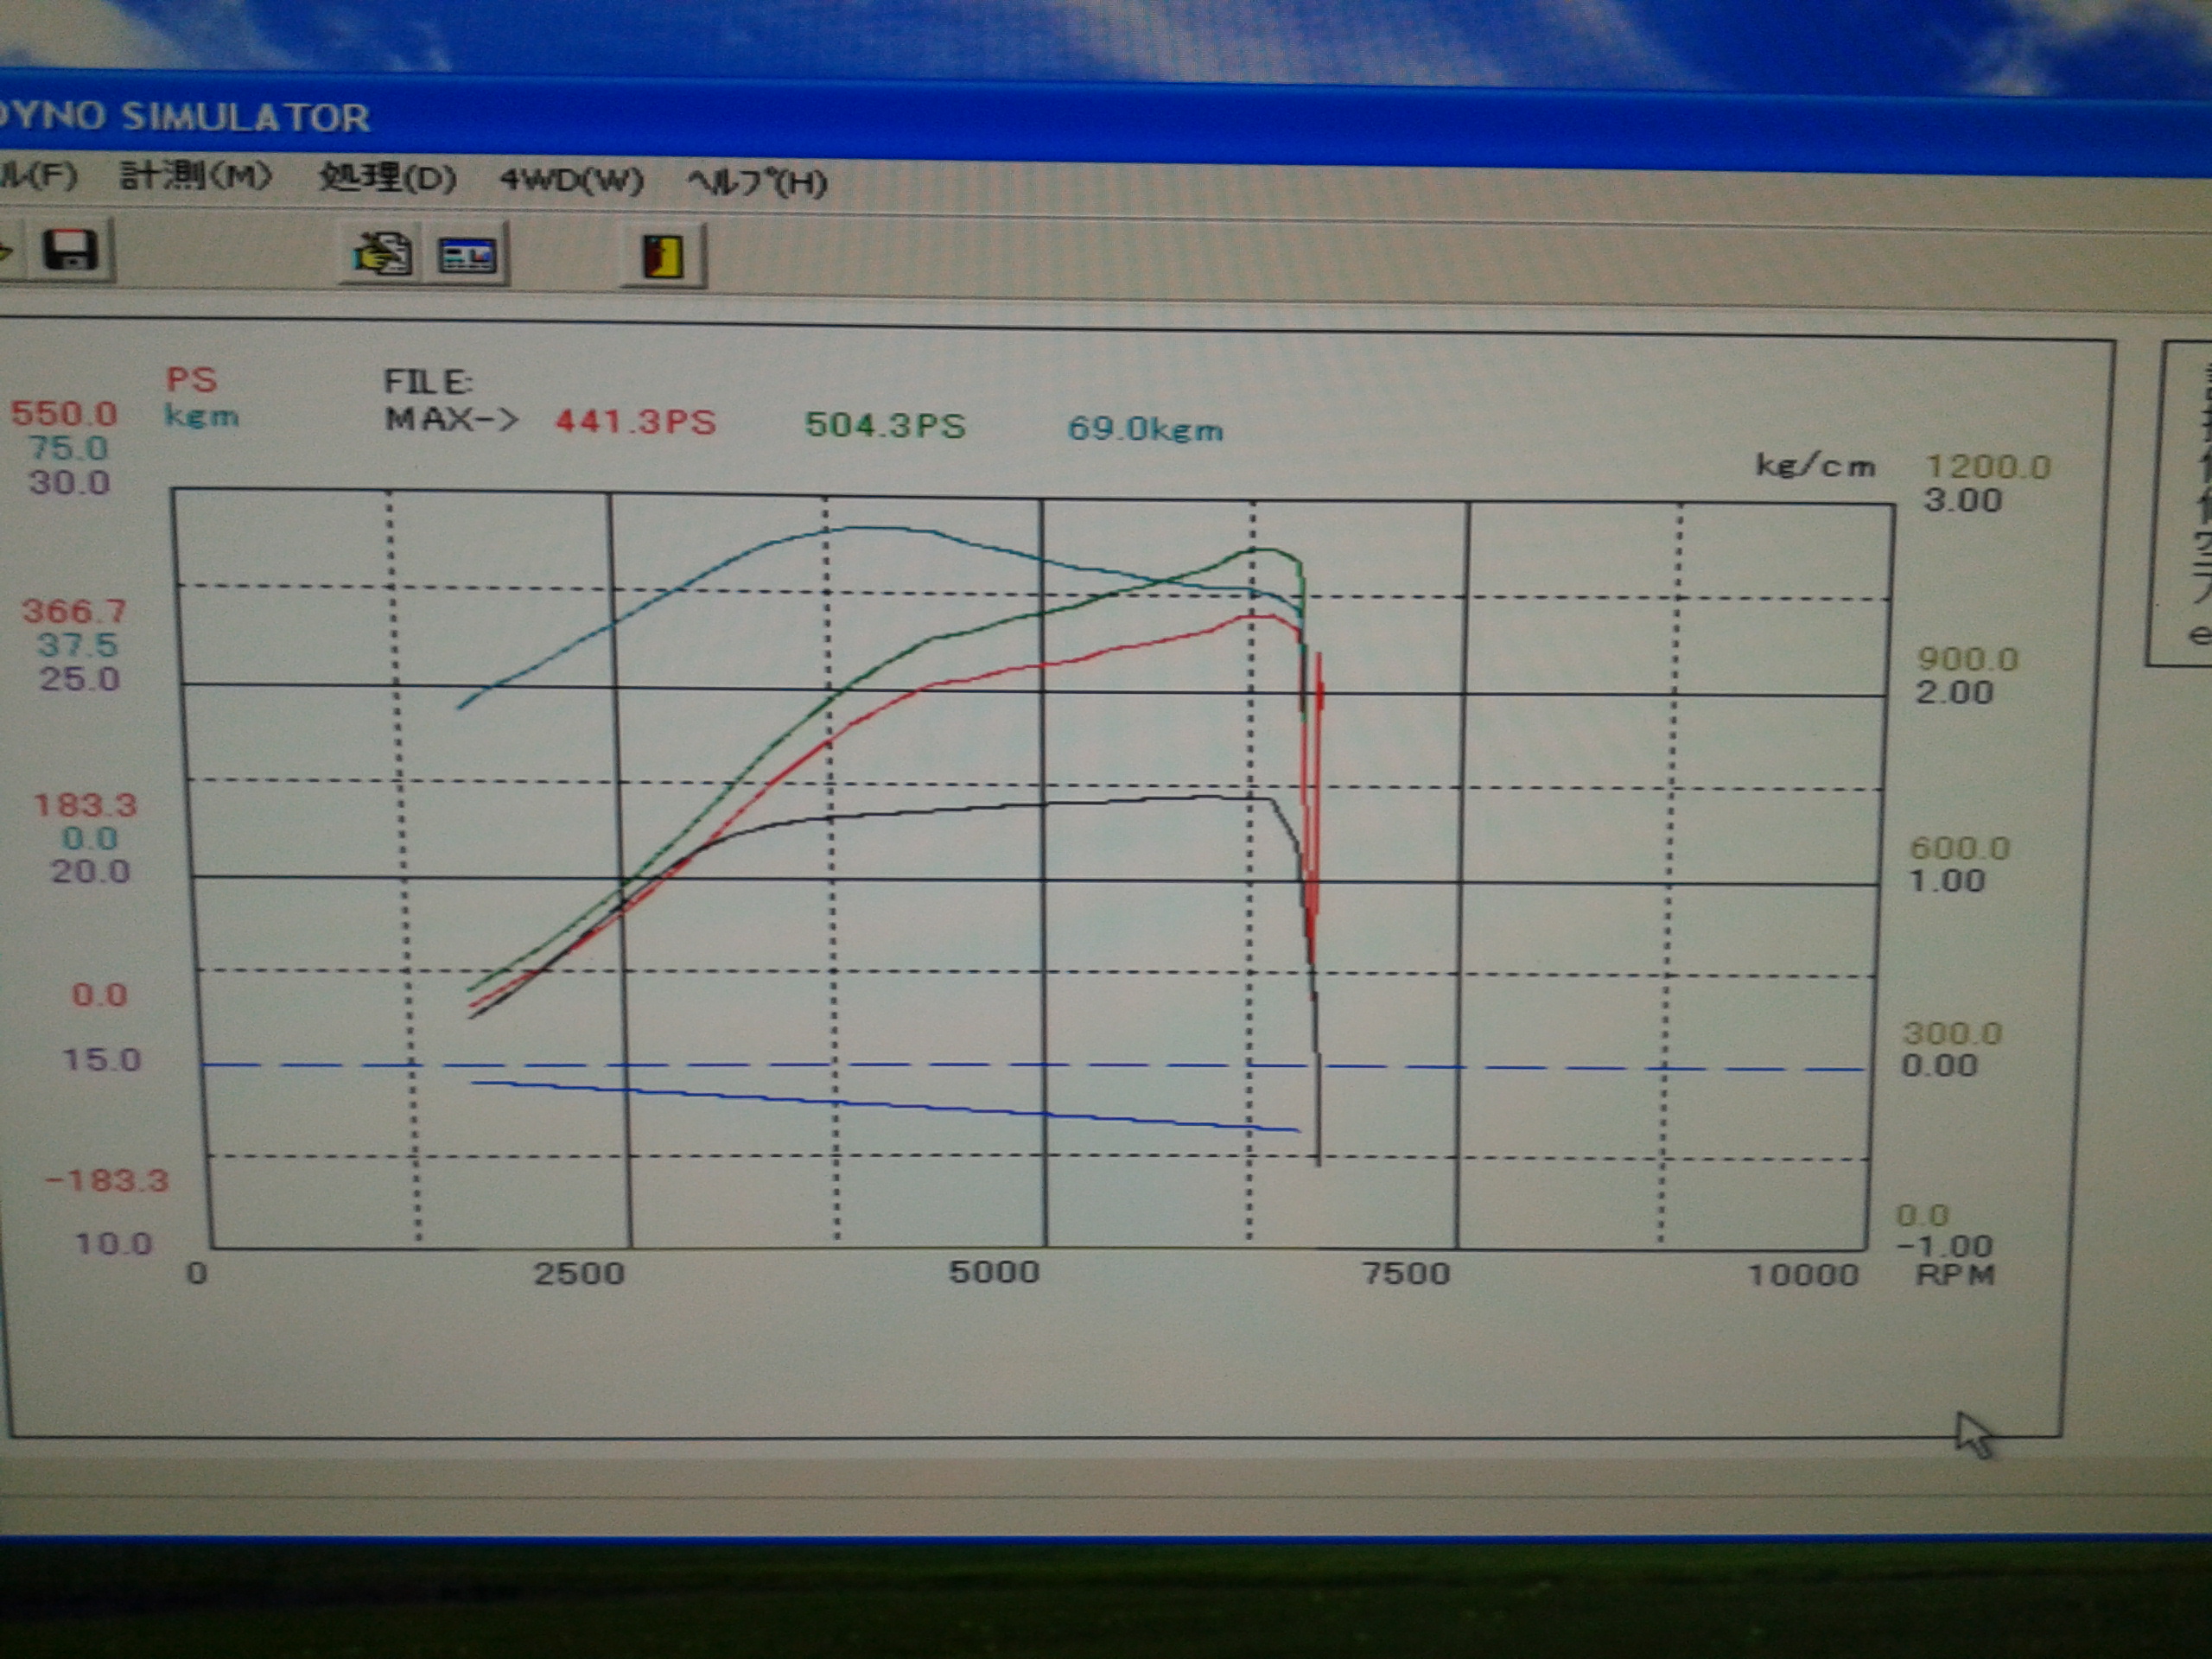Click the display window settings icon
Image resolution: width=2212 pixels, height=1659 pixels.
467,256
